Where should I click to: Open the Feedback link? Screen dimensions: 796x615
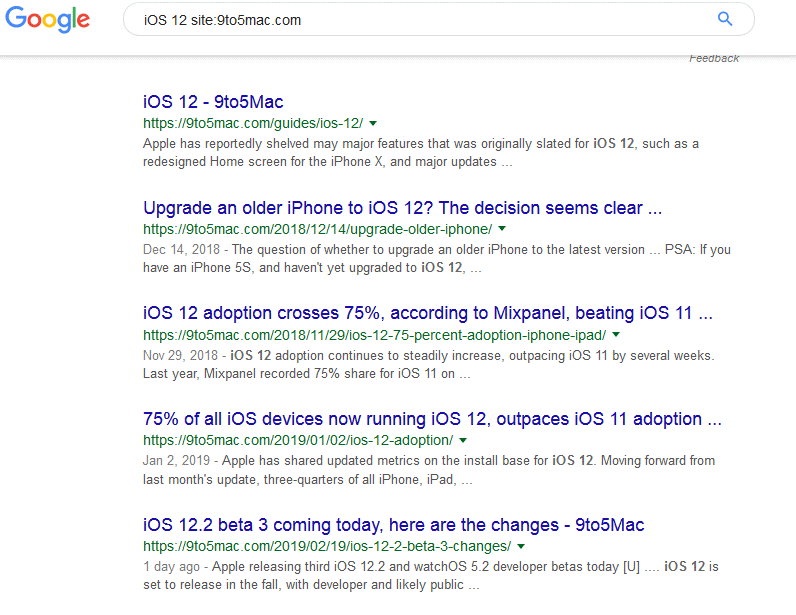[x=714, y=58]
